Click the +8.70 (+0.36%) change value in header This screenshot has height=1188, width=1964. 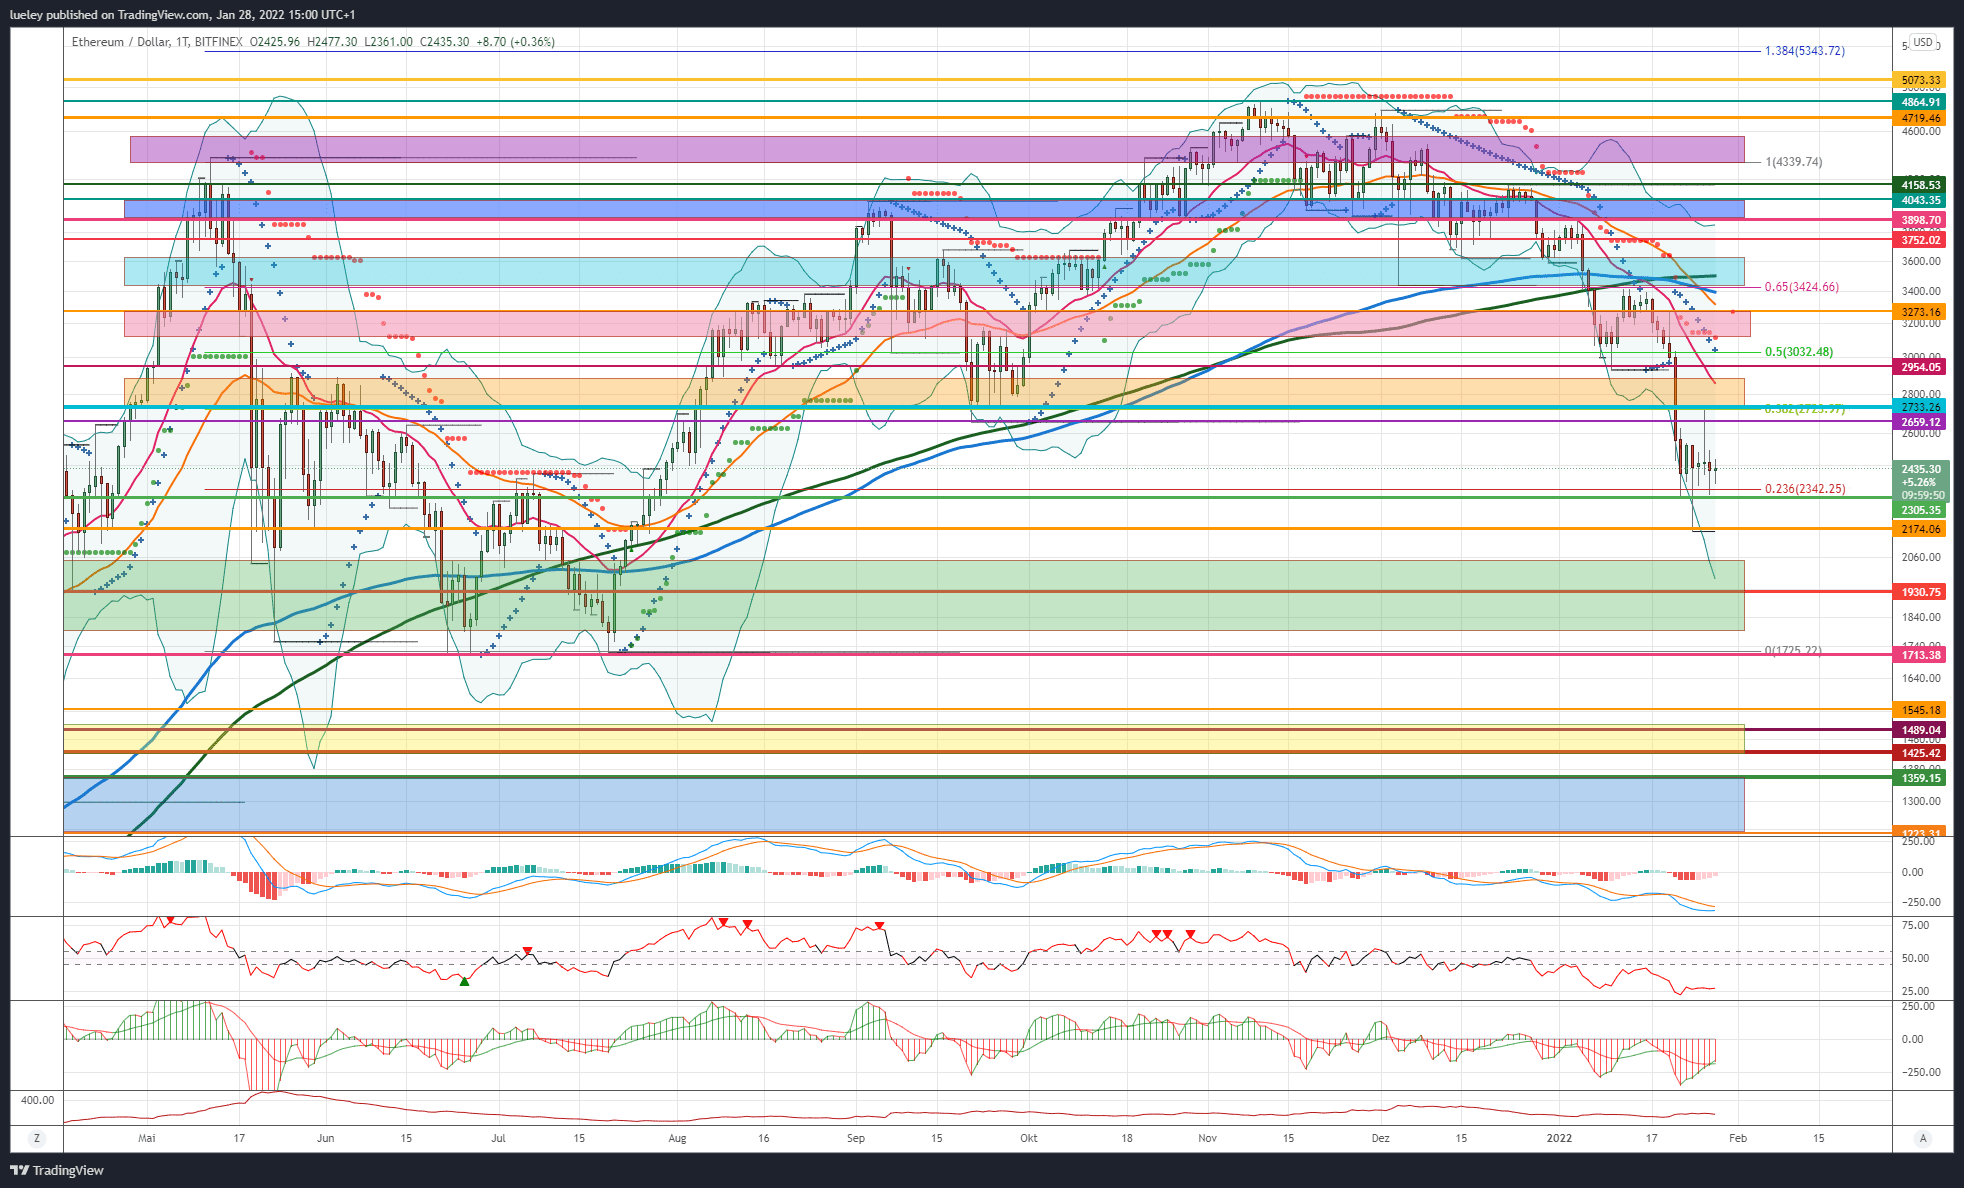pos(516,42)
